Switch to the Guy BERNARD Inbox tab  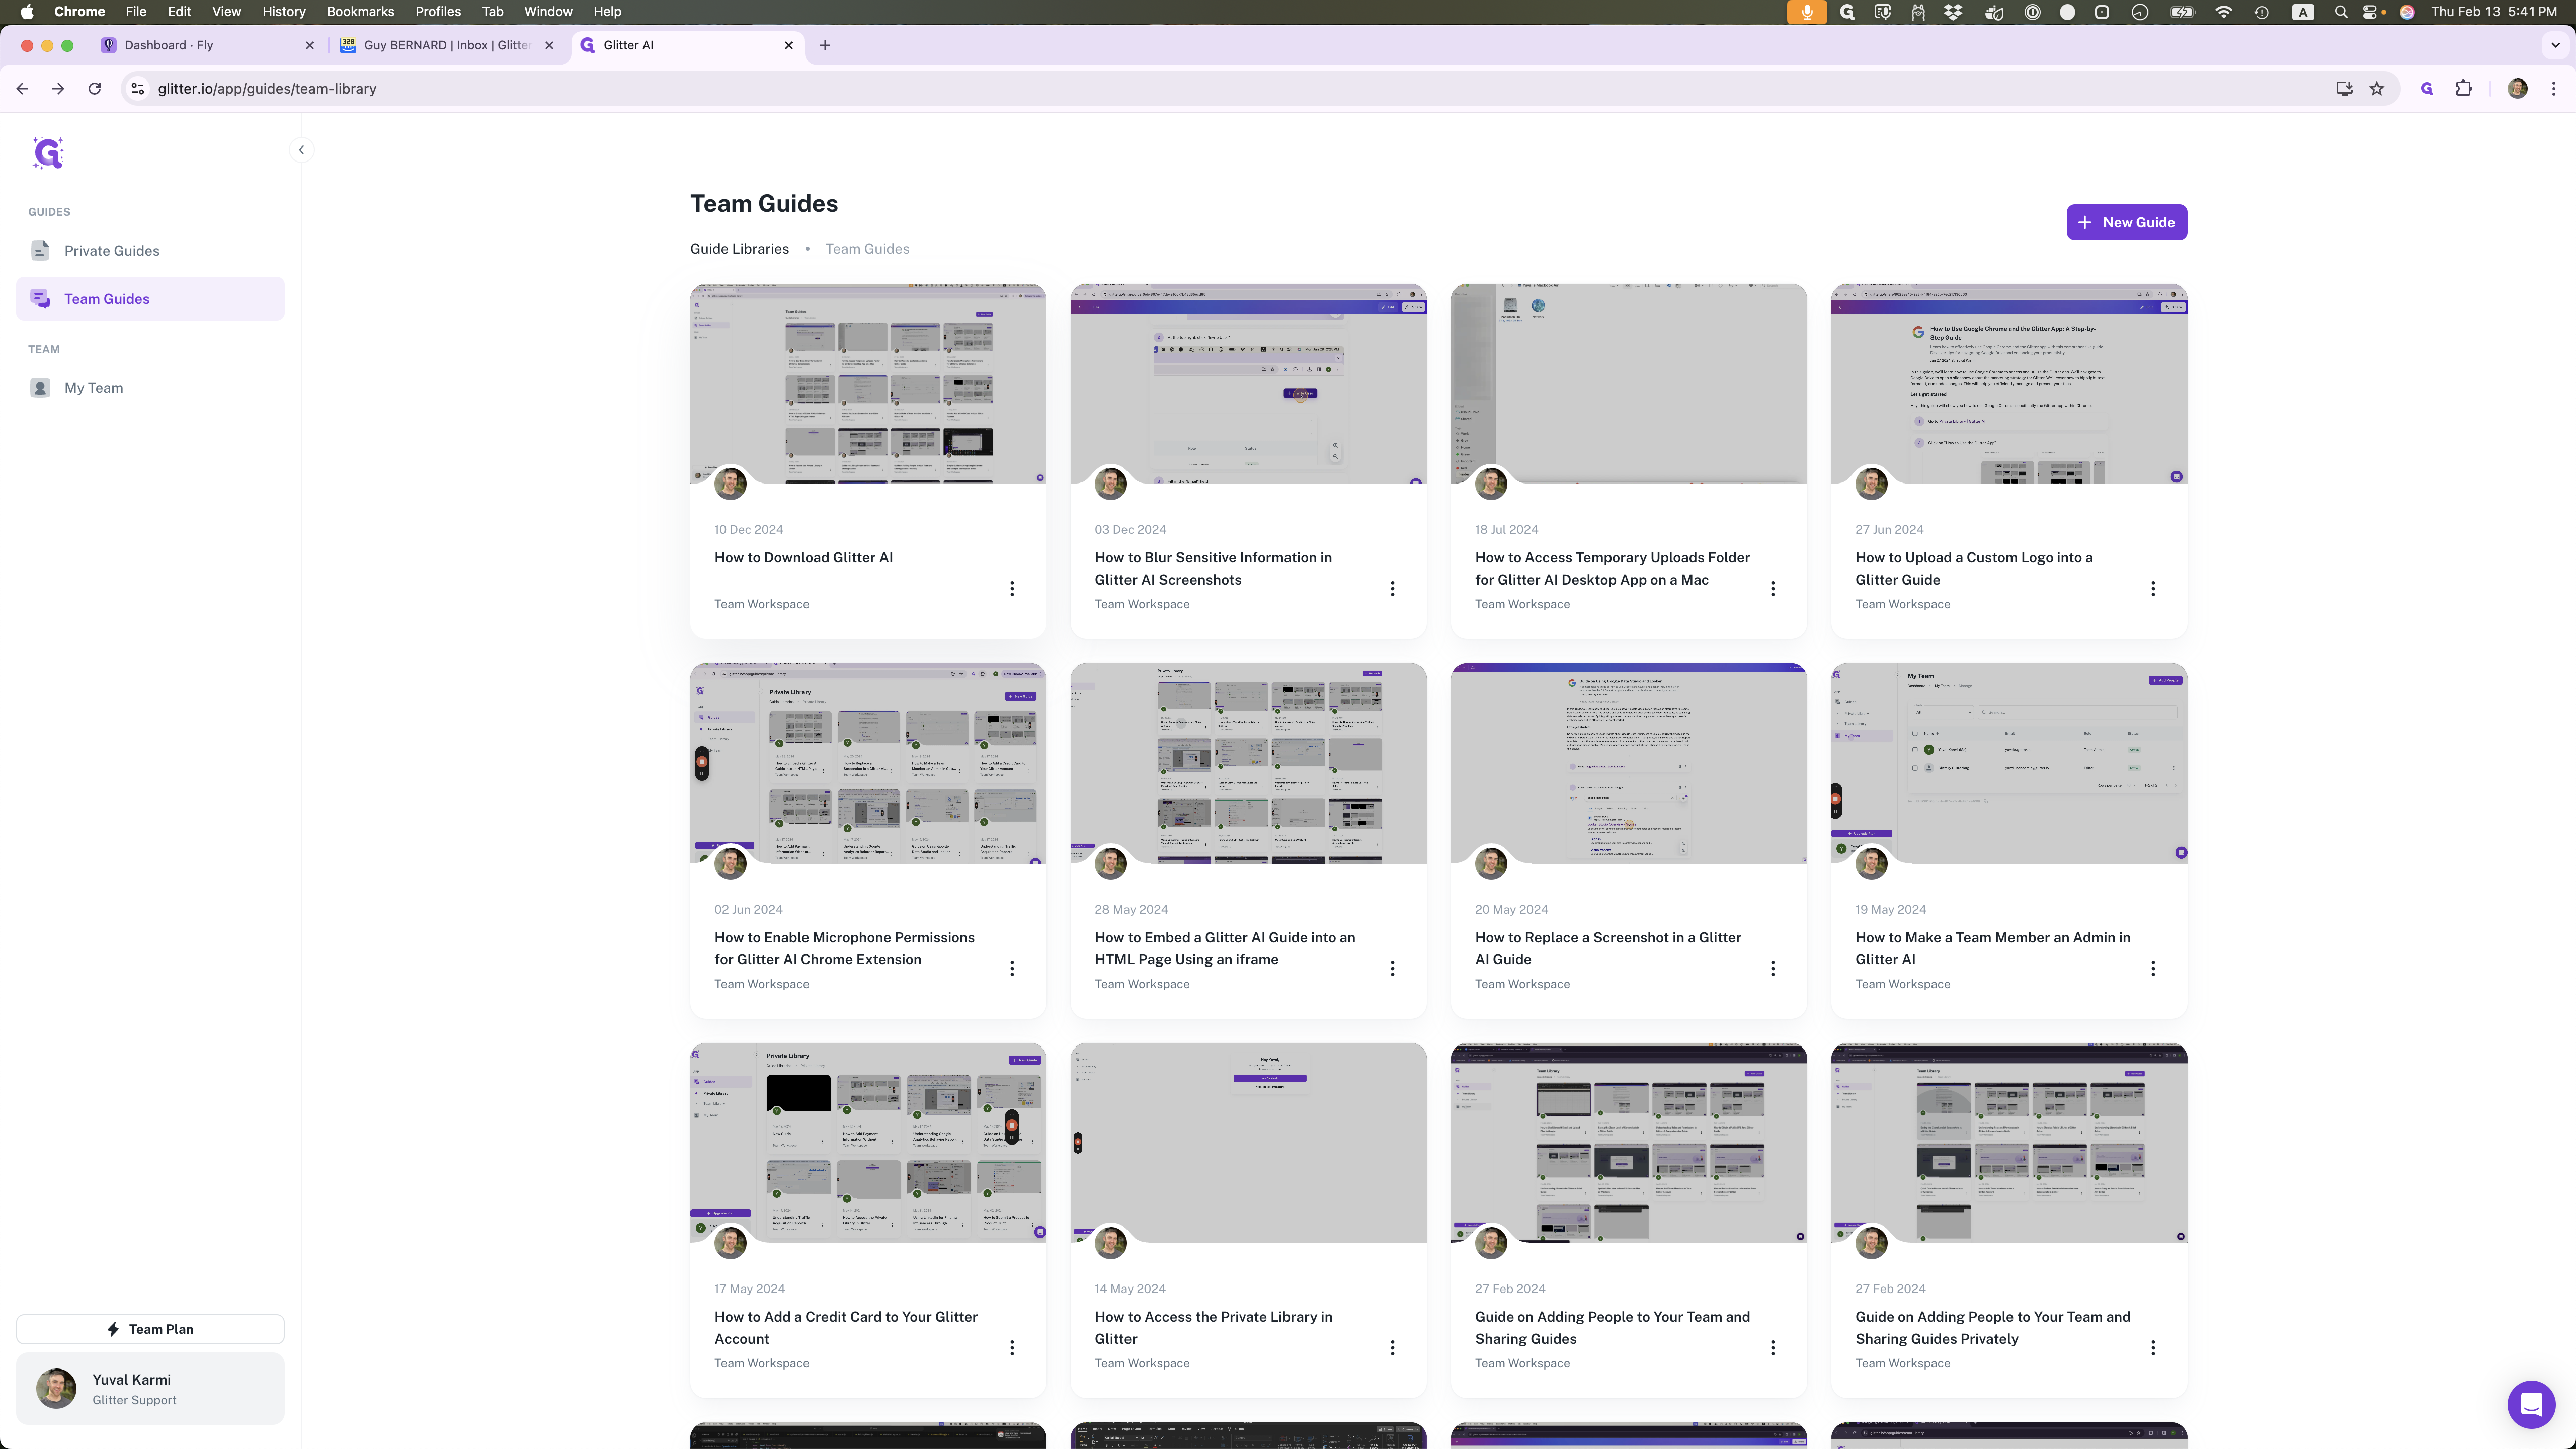(447, 45)
